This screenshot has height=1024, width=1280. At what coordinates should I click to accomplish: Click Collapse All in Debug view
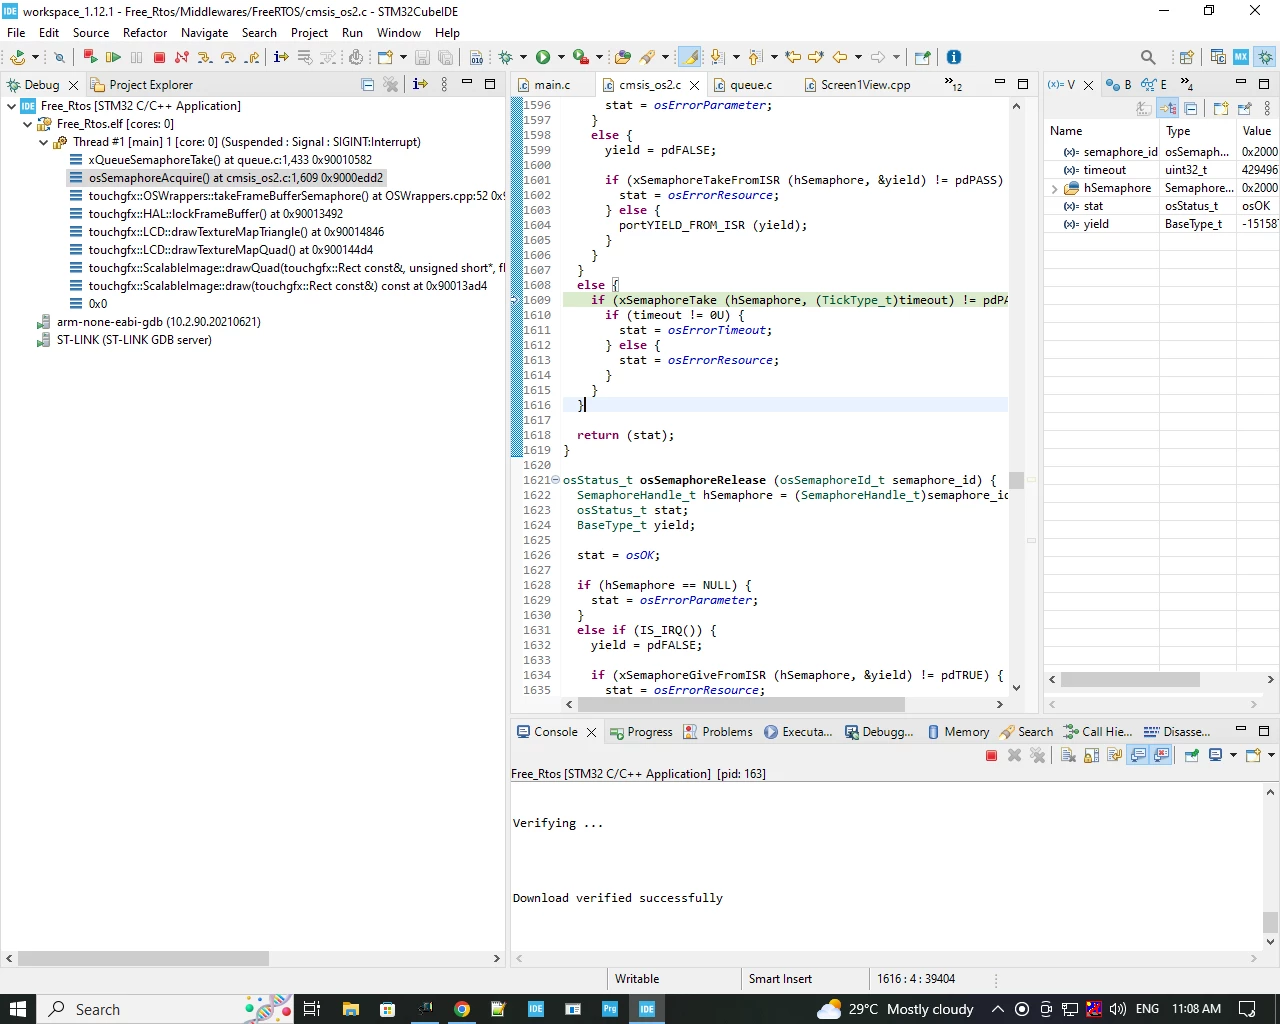(x=367, y=85)
